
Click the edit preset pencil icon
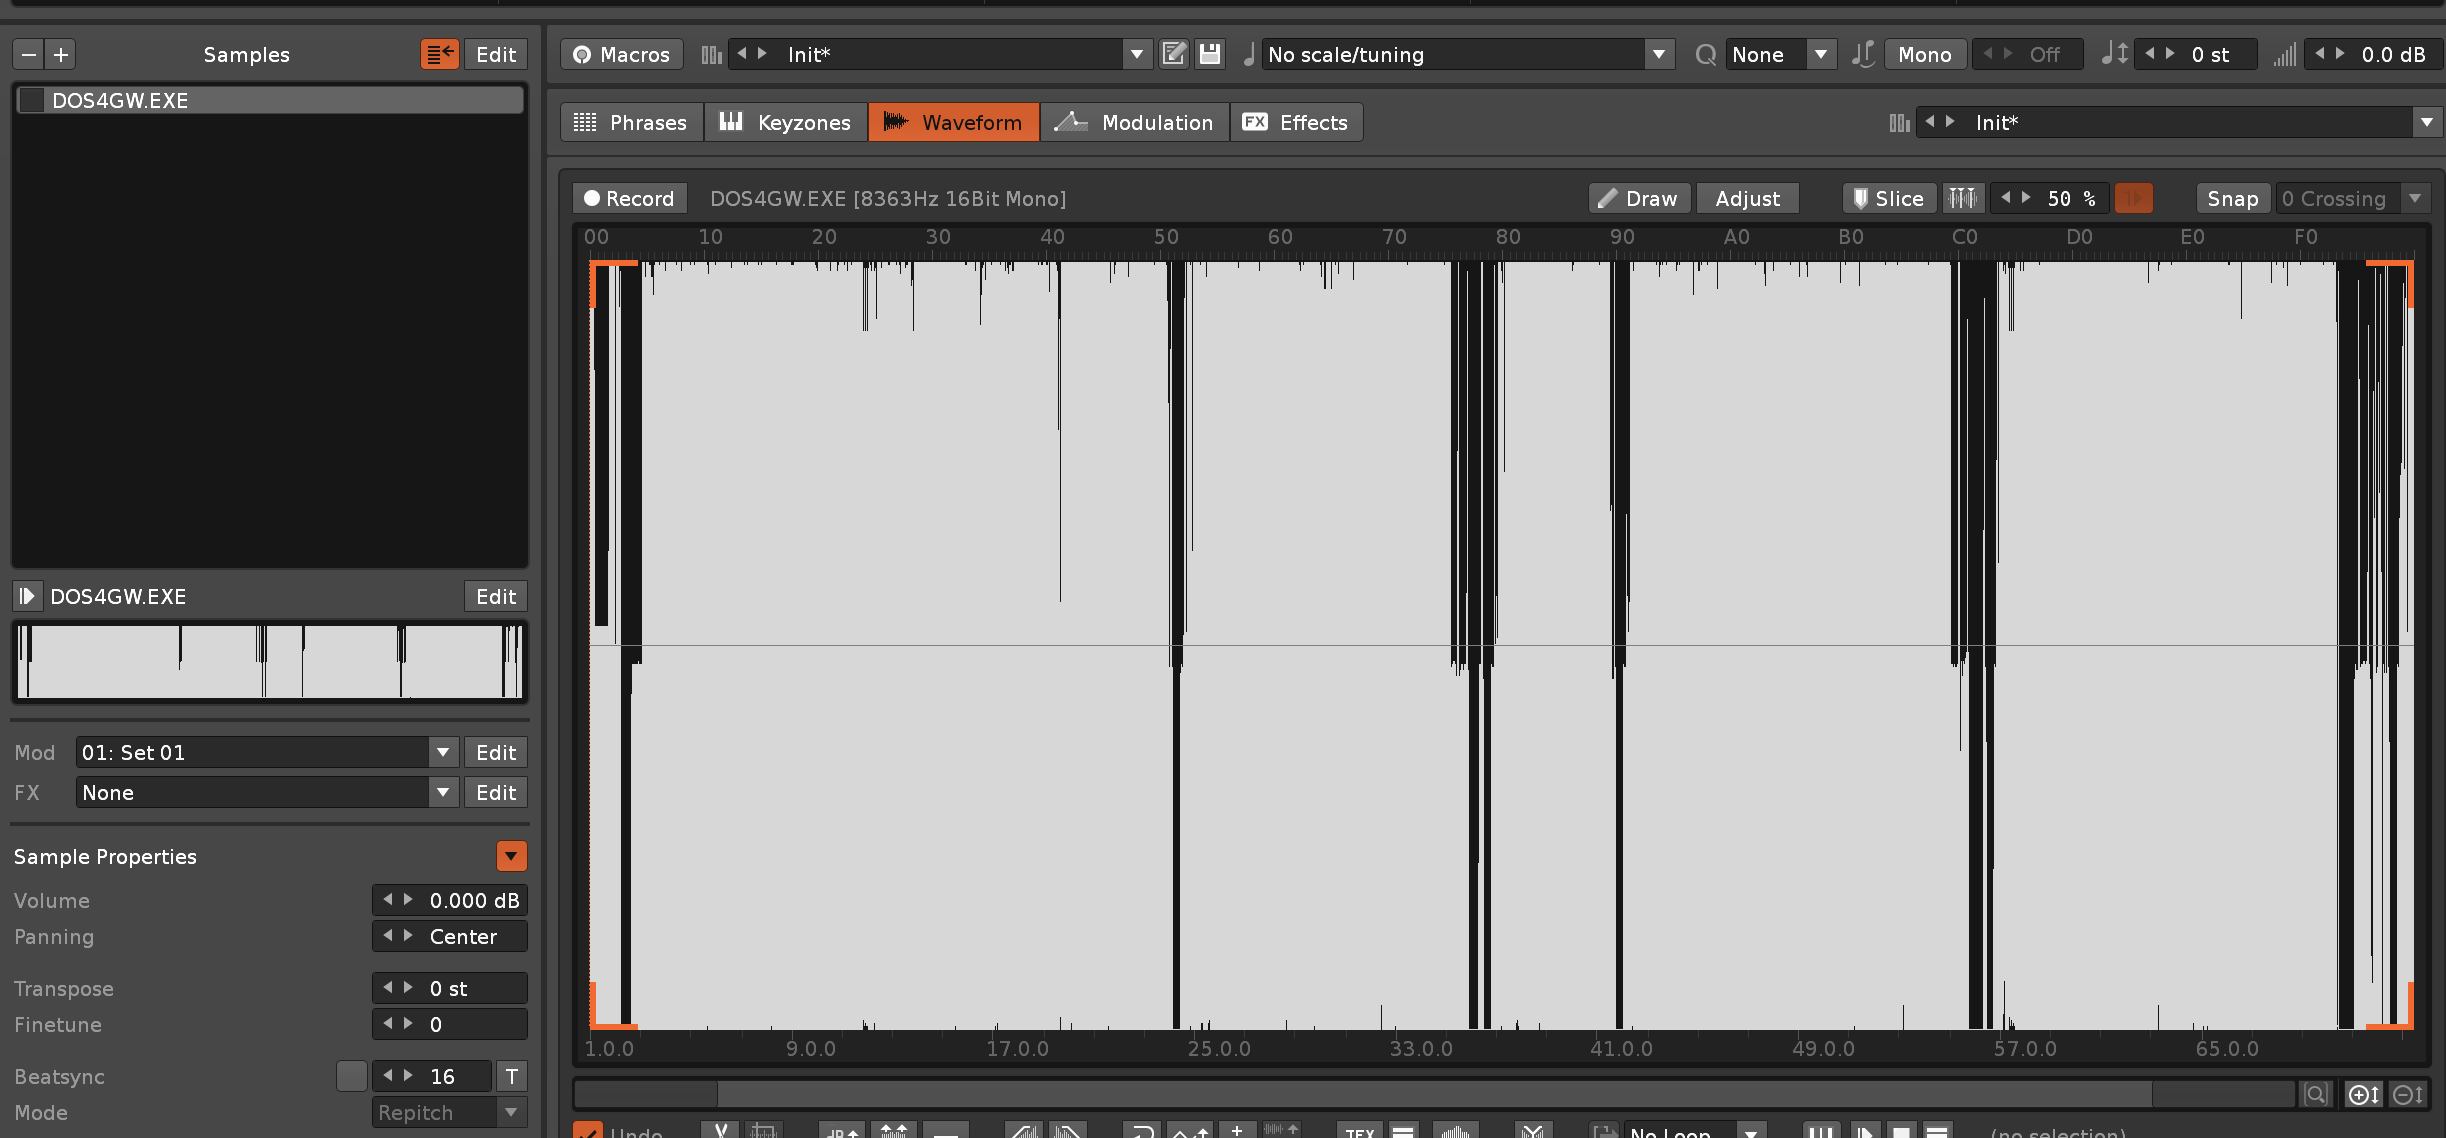point(1174,54)
